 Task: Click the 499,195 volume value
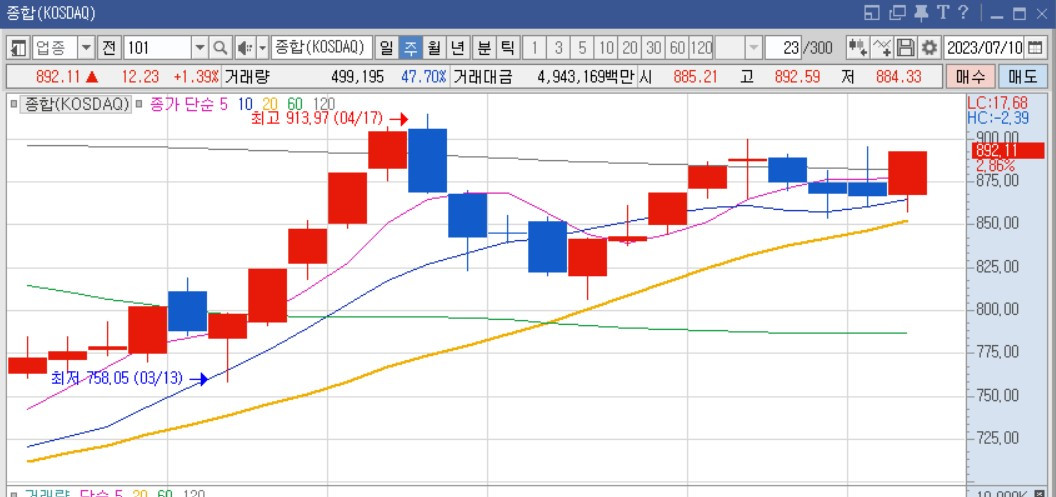click(x=357, y=77)
